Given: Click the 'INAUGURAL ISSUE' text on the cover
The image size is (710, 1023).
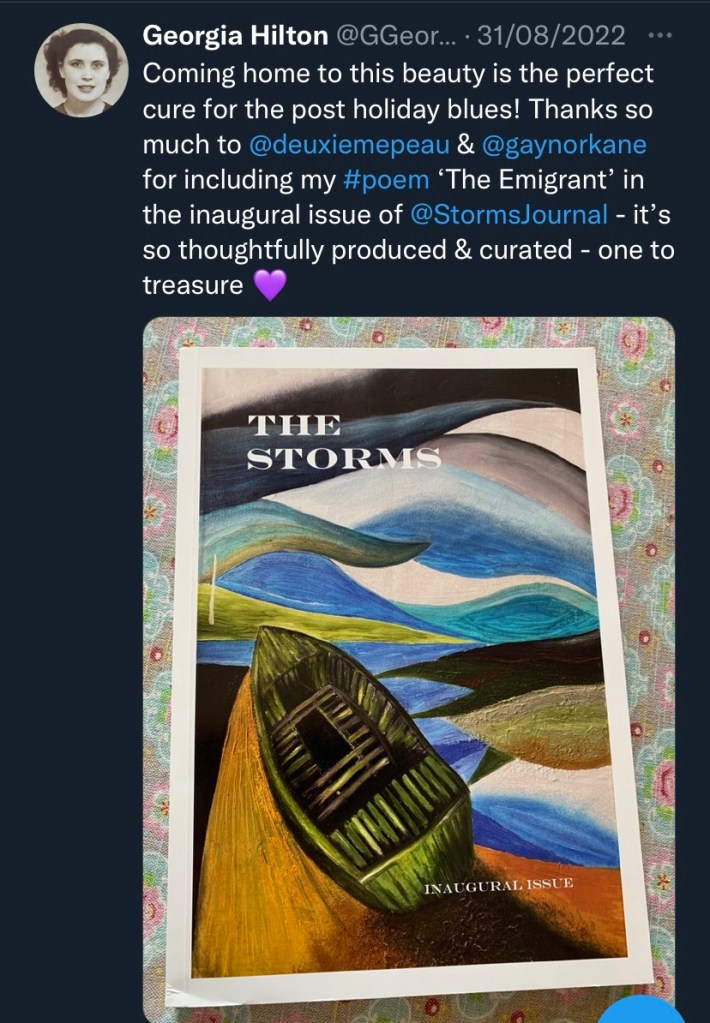Looking at the screenshot, I should pos(497,886).
